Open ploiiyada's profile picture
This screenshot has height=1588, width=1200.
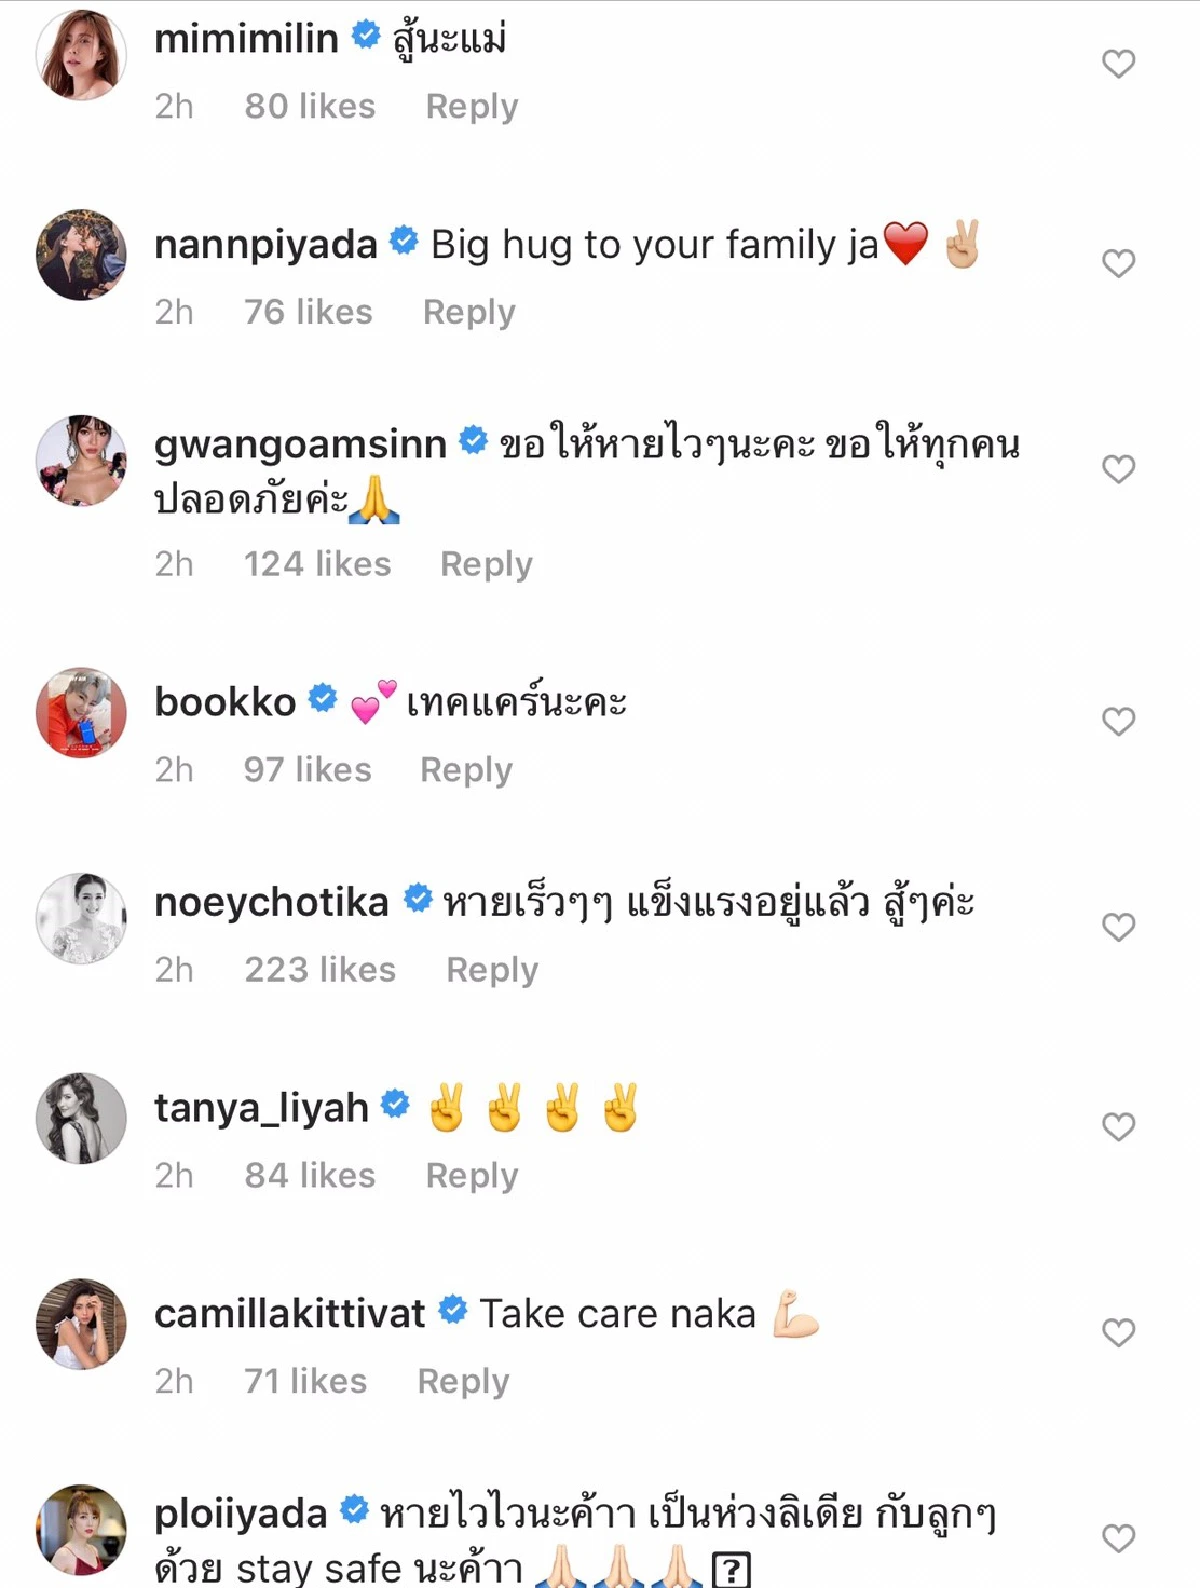(80, 1530)
